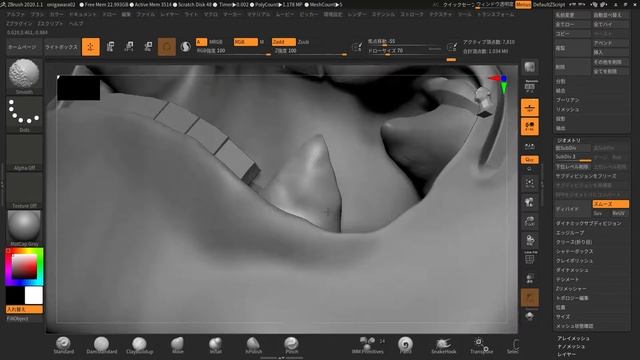Select the Inflat brush
The width and height of the screenshot is (640, 360).
pos(216,345)
